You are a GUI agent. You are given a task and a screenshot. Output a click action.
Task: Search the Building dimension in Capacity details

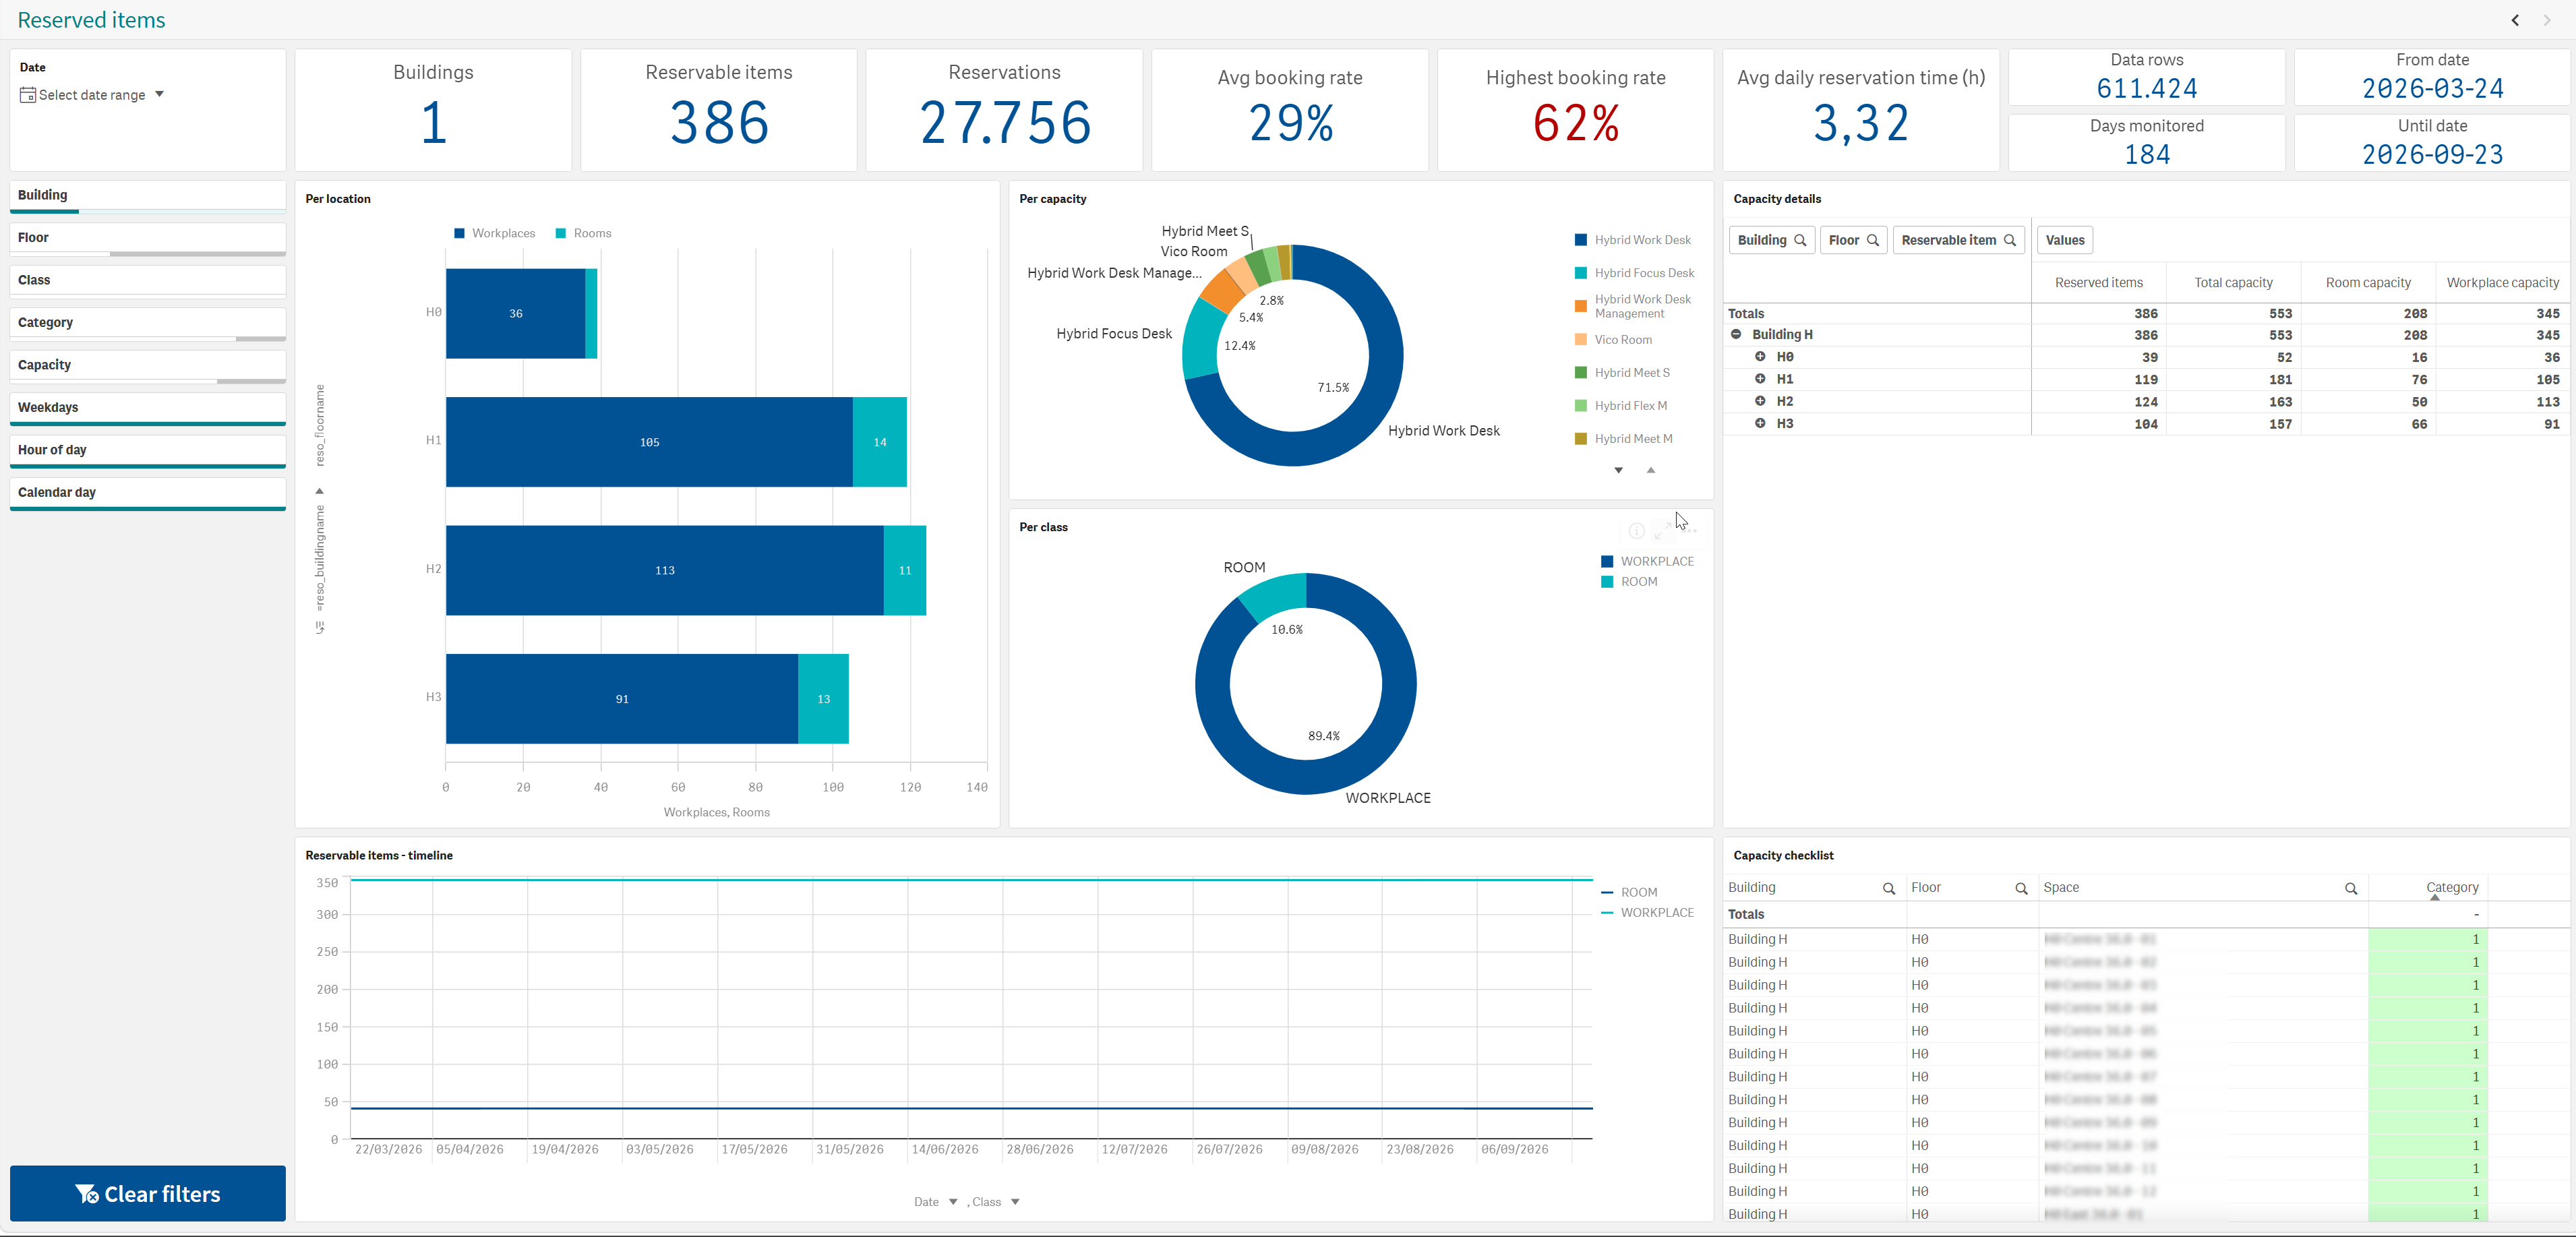[x=1800, y=240]
